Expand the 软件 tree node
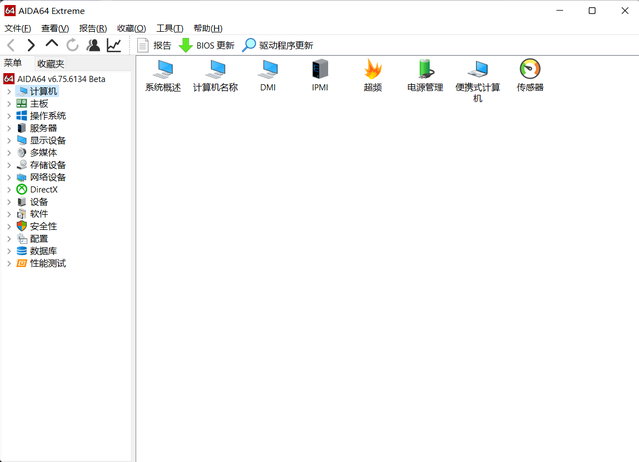 click(x=9, y=214)
